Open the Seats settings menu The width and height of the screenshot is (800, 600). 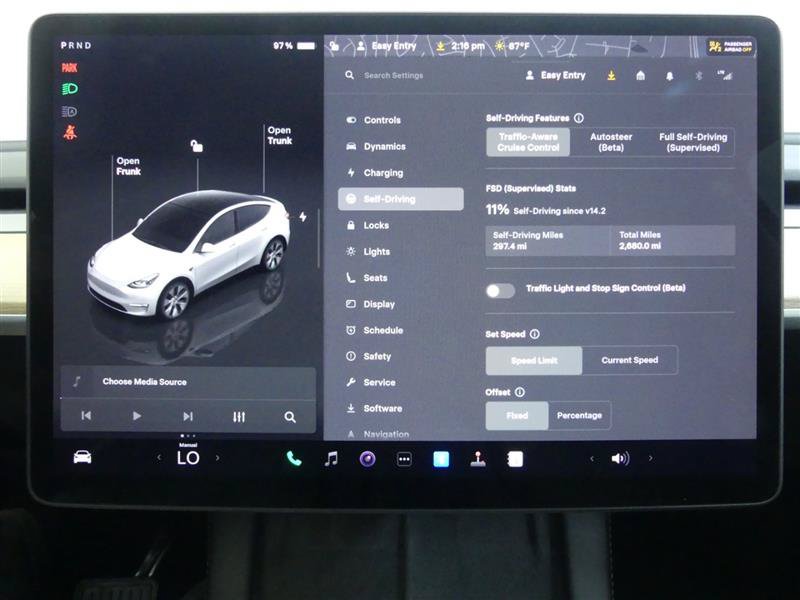pos(401,278)
